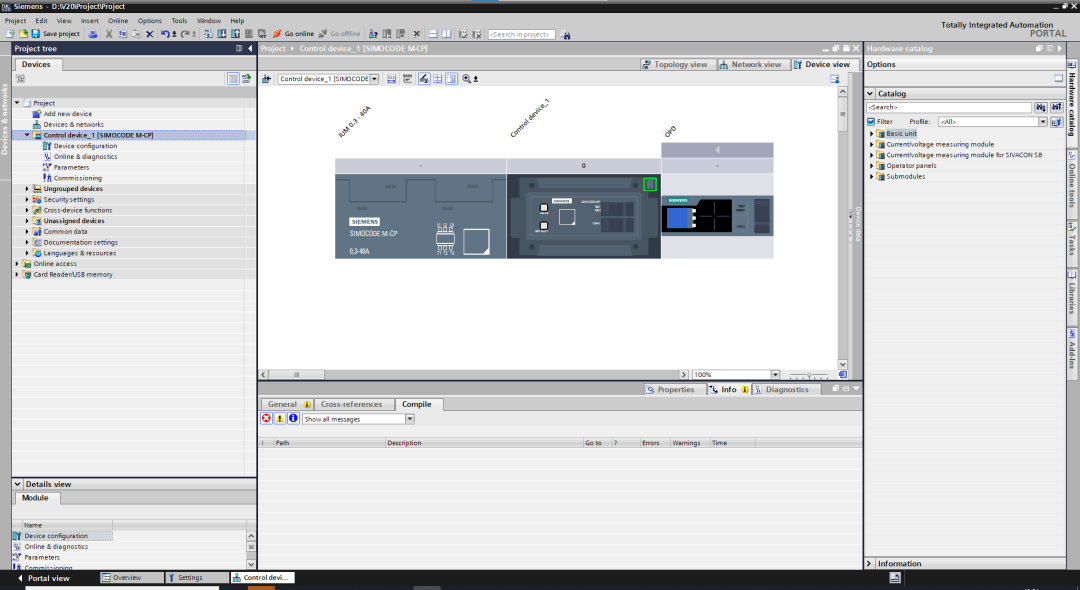Image resolution: width=1080 pixels, height=590 pixels.
Task: Expand the Submodules catalog folder
Action: pyautogui.click(x=872, y=176)
